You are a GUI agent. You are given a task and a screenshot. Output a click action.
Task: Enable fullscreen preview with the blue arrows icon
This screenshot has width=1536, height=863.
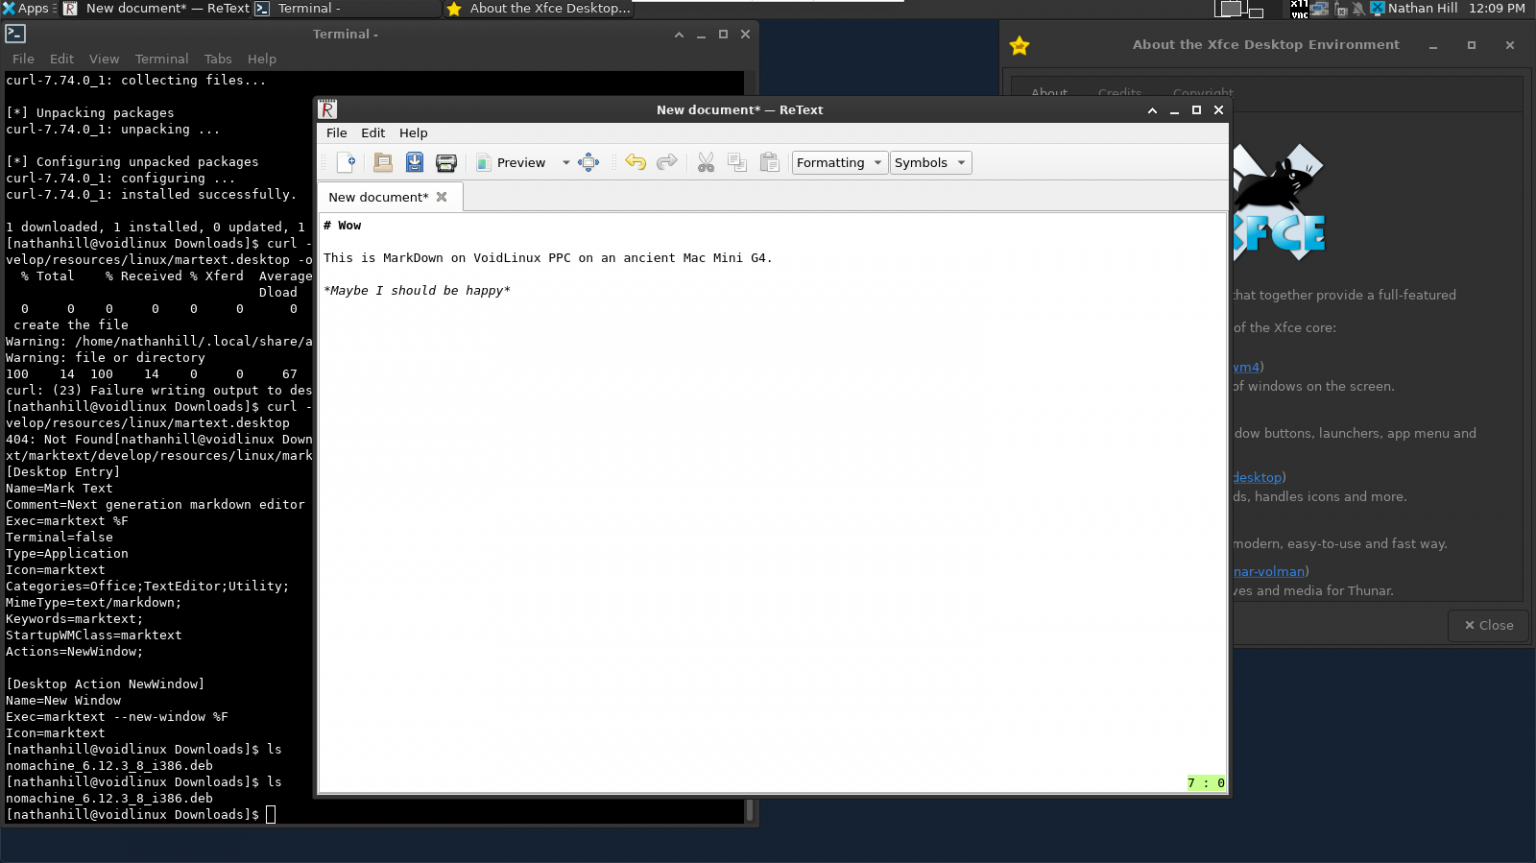[588, 162]
